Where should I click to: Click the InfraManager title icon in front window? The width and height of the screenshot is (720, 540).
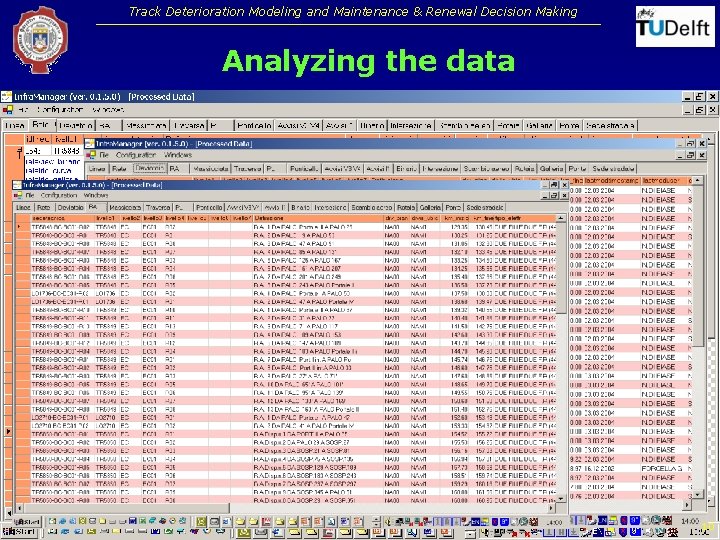pyautogui.click(x=17, y=185)
